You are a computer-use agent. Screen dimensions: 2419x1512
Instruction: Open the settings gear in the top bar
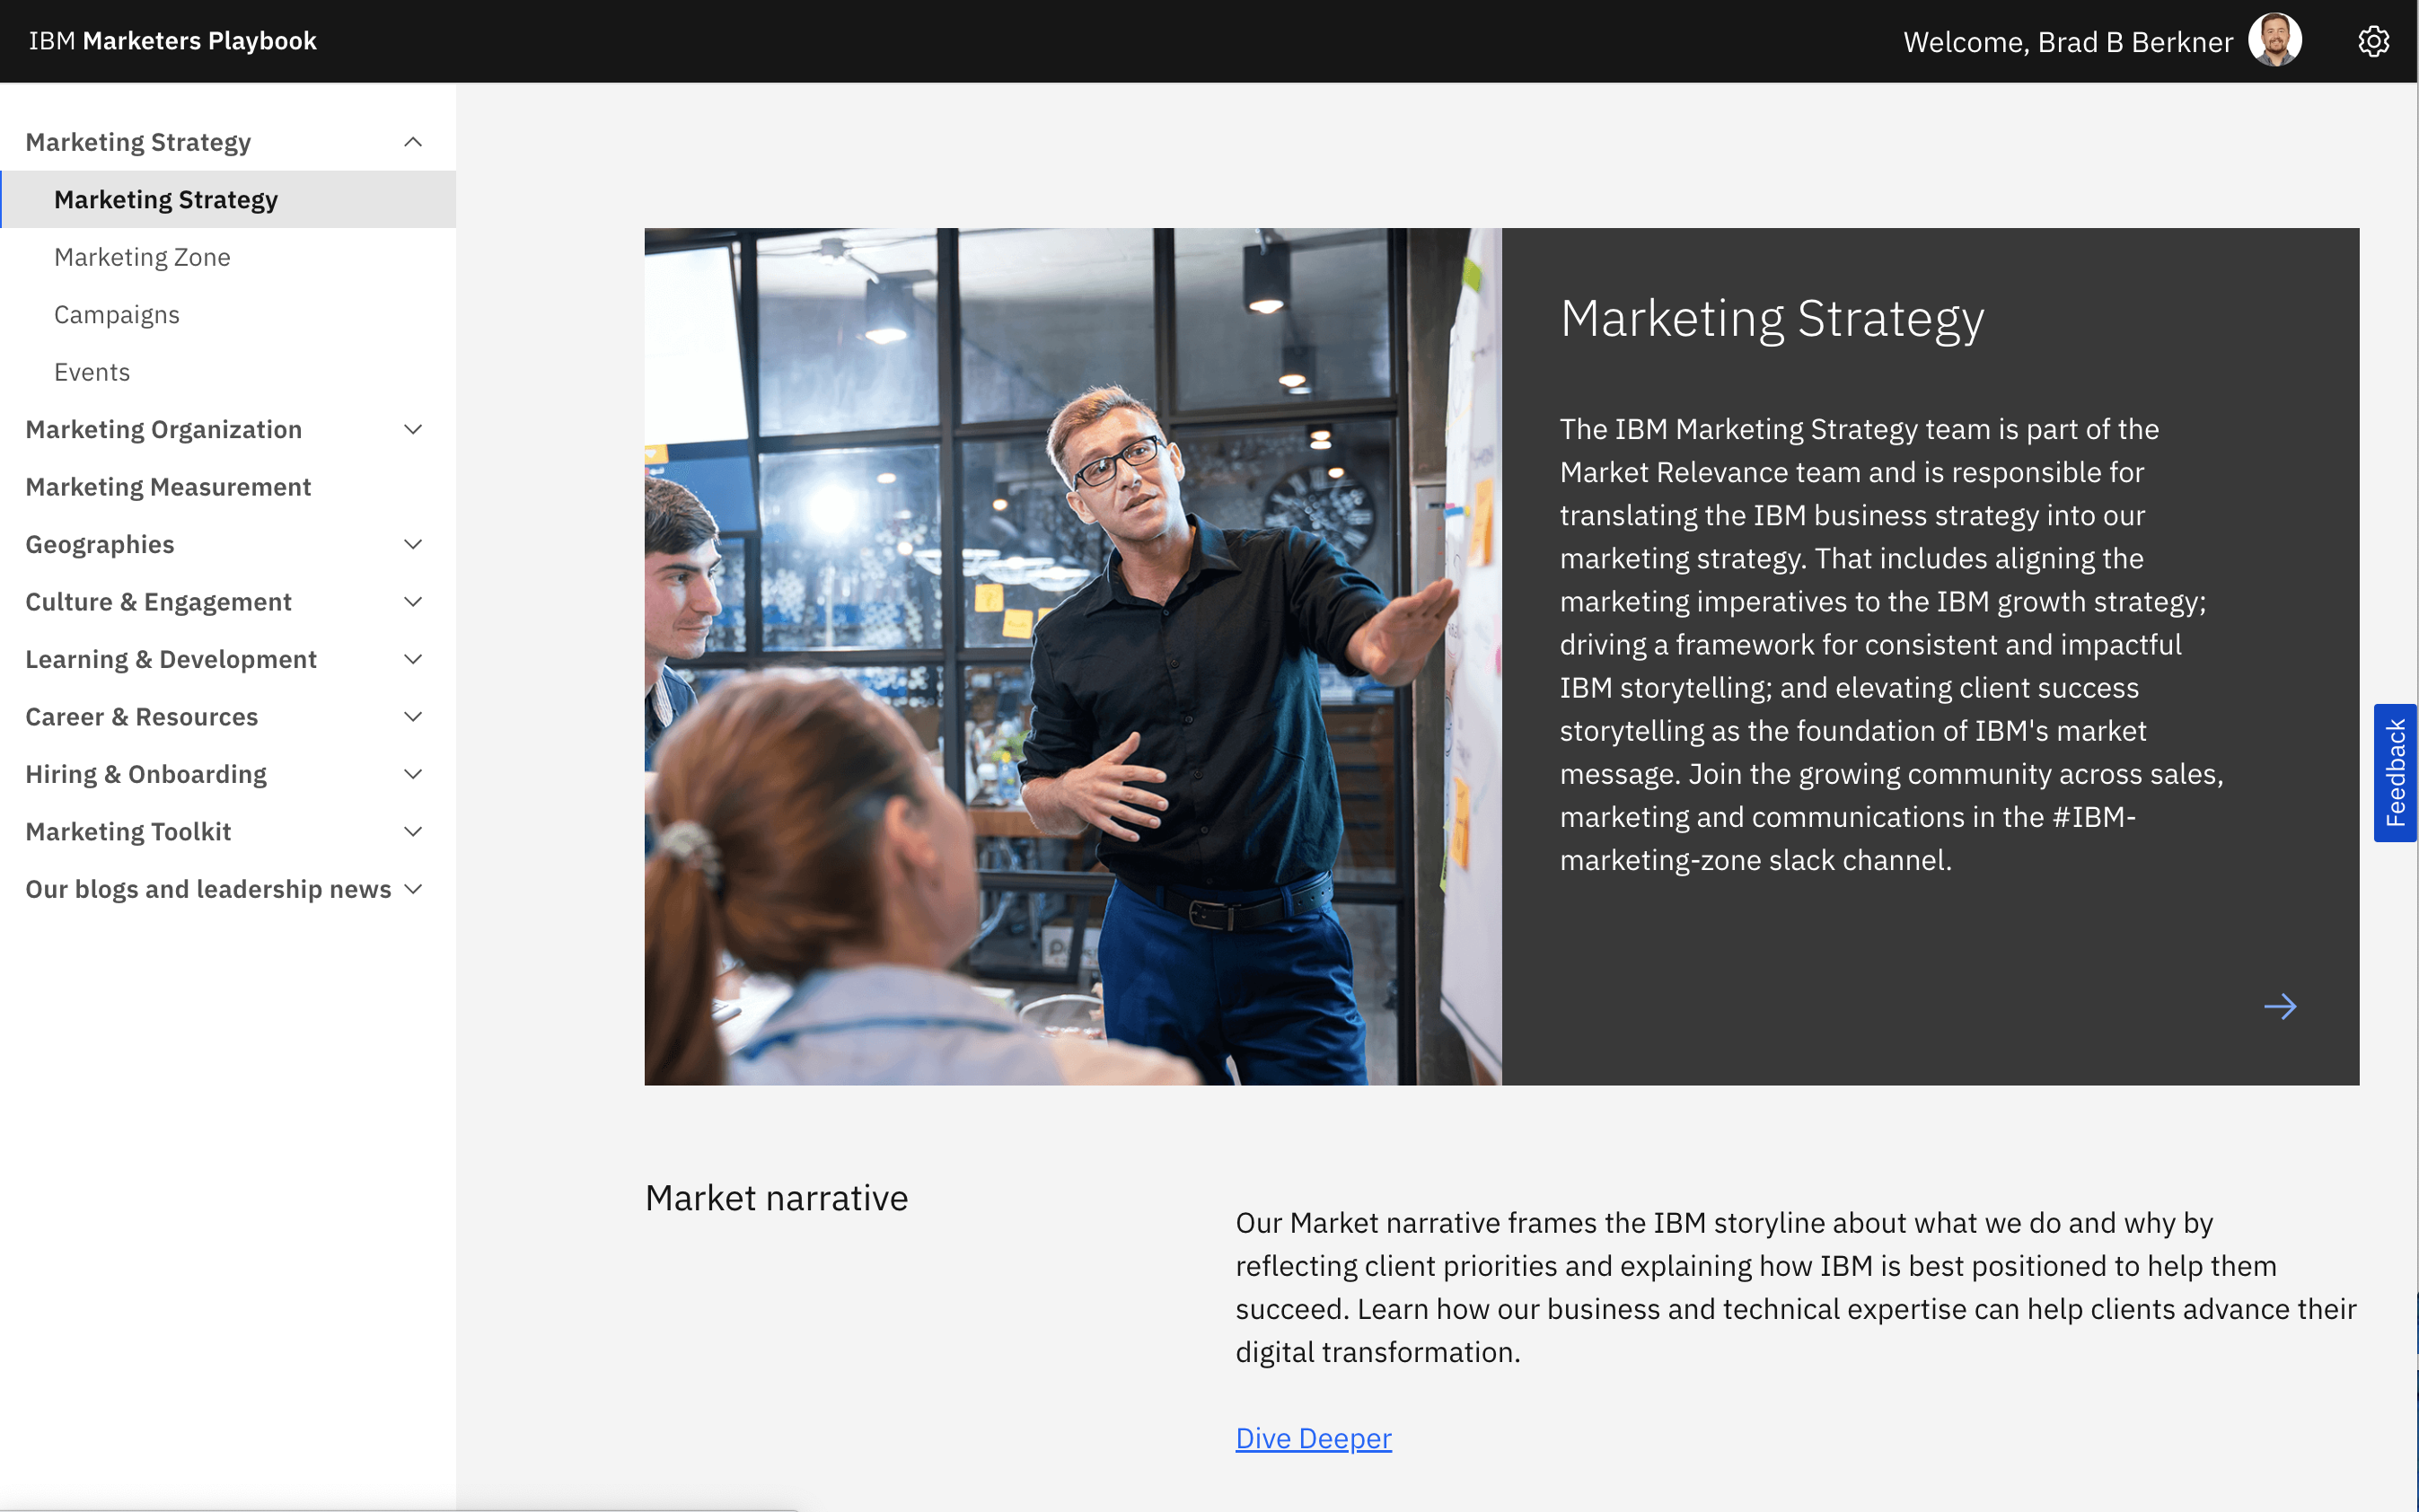tap(2374, 41)
